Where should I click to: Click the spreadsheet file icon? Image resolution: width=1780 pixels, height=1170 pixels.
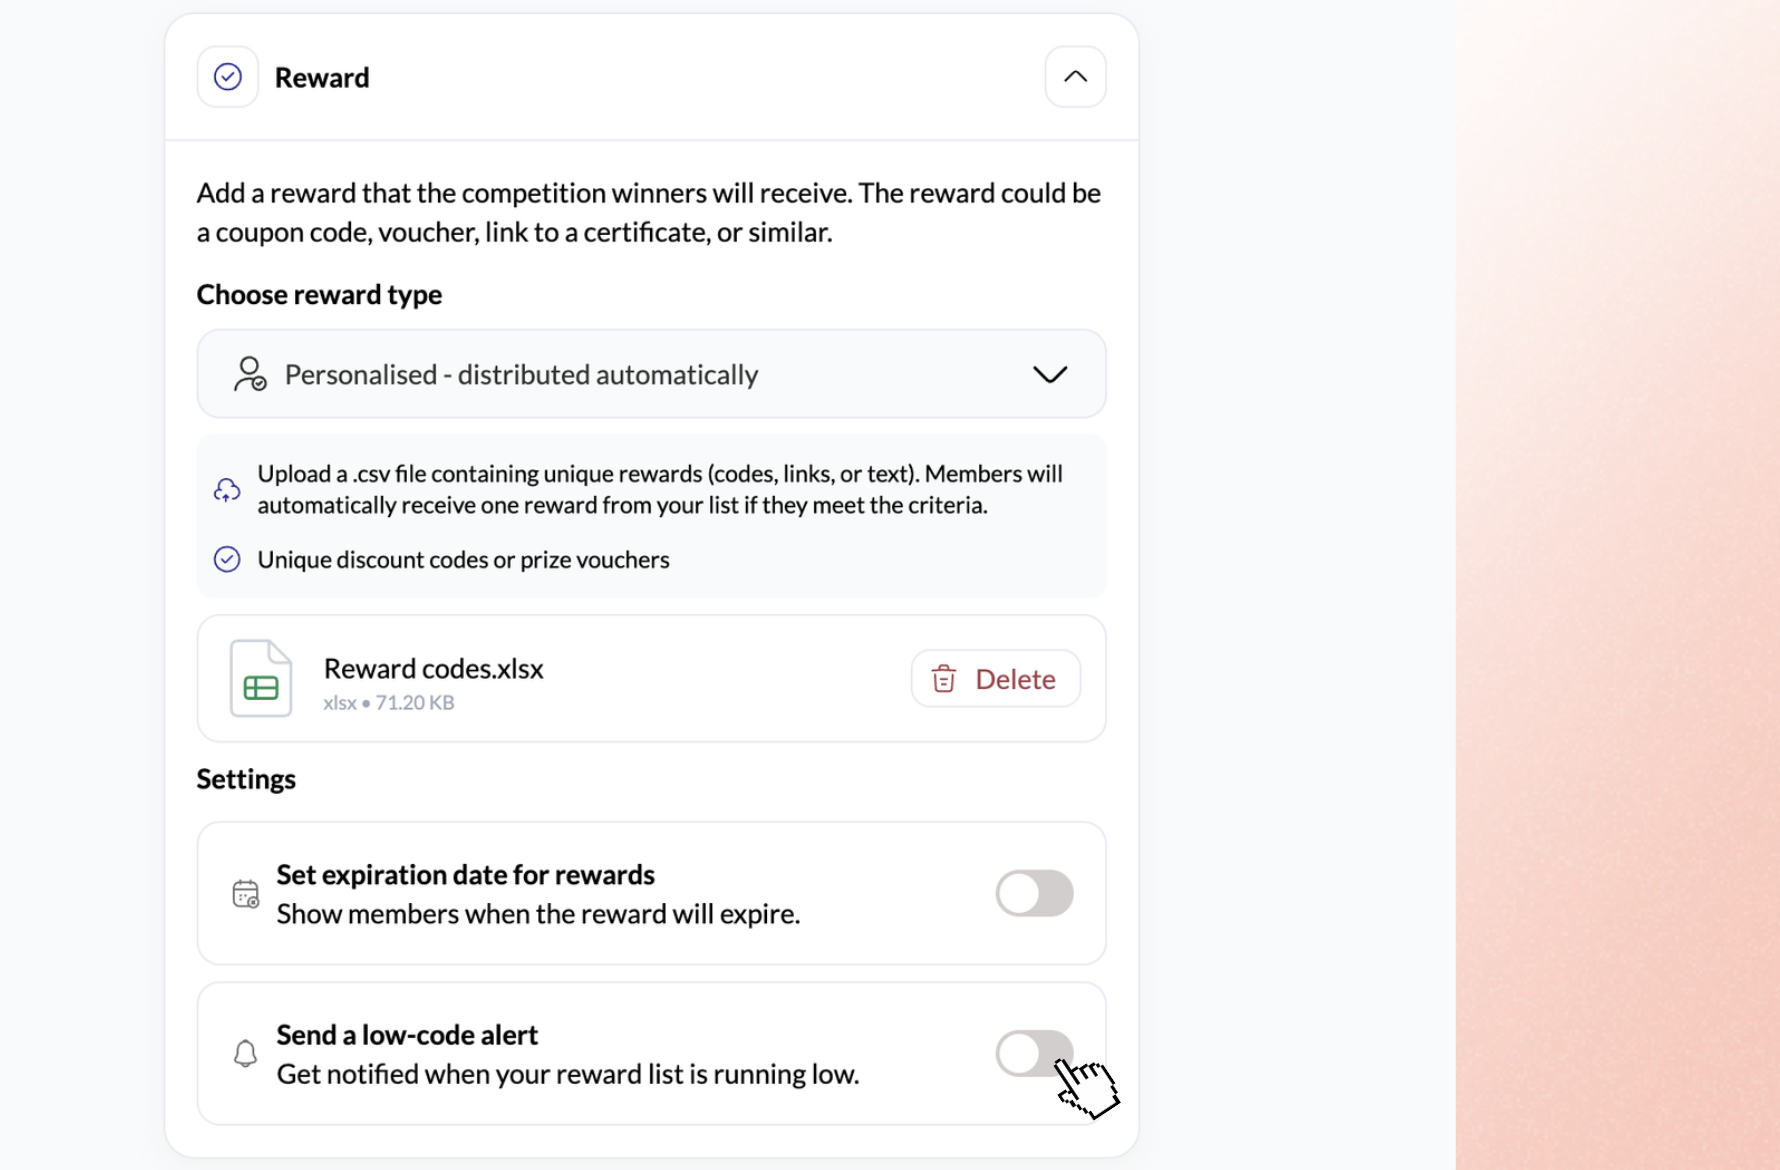[261, 678]
